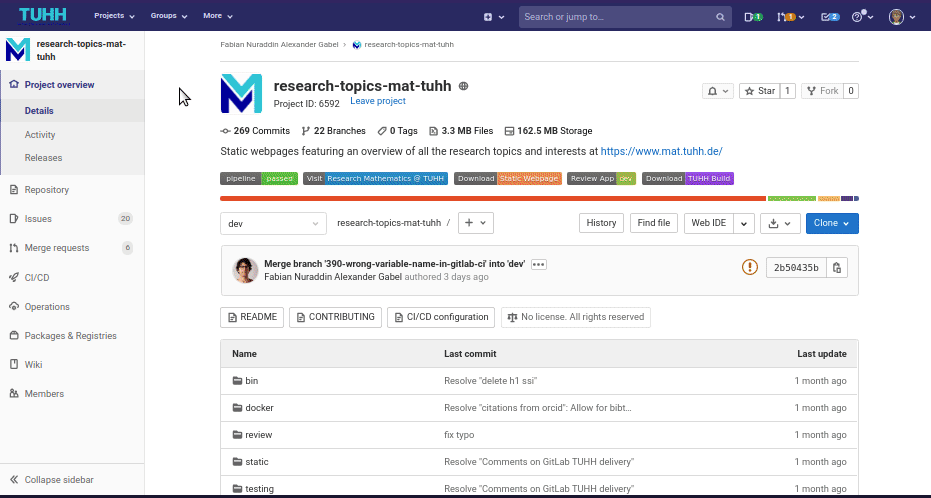Click the public visibility globe icon

tap(464, 86)
